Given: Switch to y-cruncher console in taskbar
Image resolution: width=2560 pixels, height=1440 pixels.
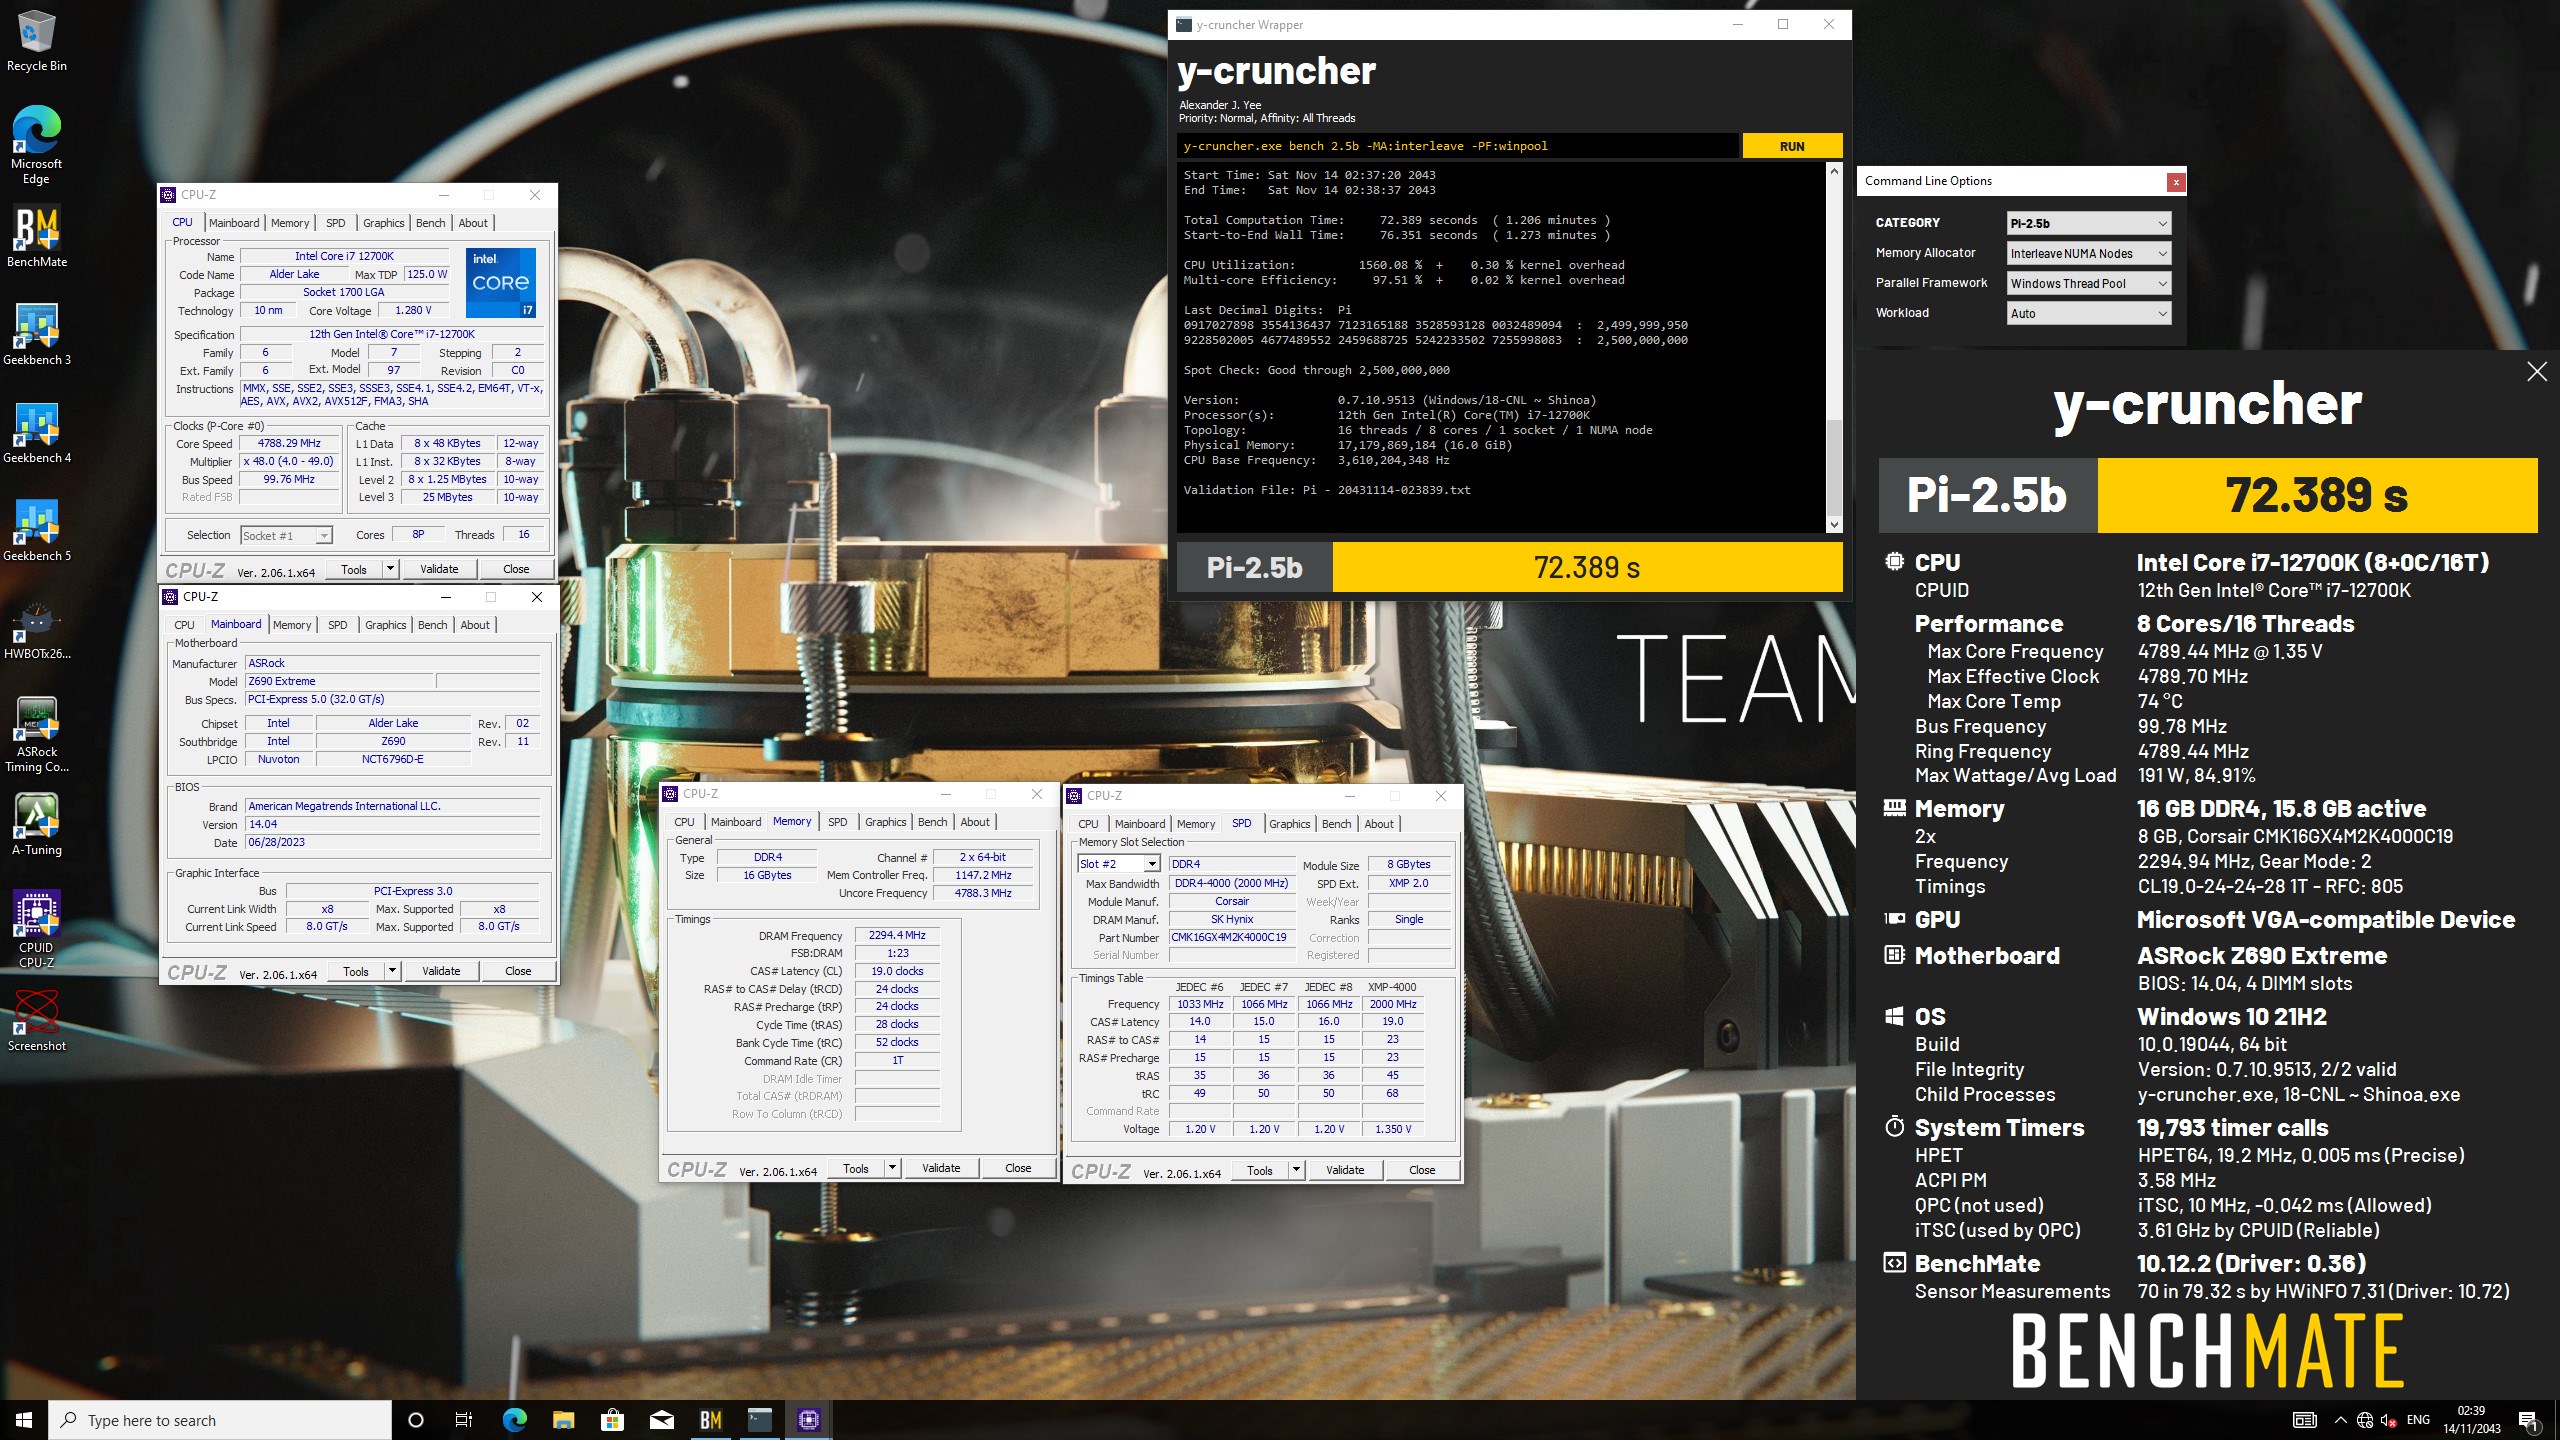Looking at the screenshot, I should pyautogui.click(x=760, y=1420).
